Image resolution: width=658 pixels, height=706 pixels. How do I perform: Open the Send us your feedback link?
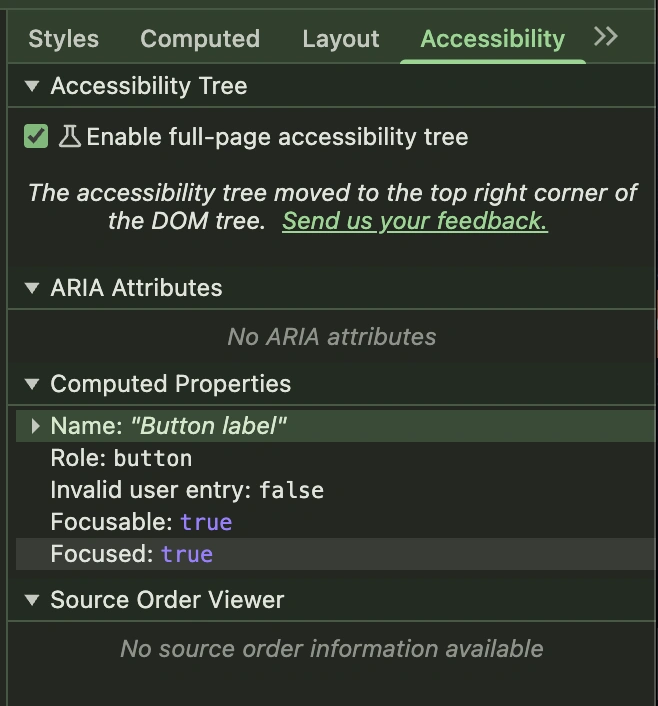[414, 221]
